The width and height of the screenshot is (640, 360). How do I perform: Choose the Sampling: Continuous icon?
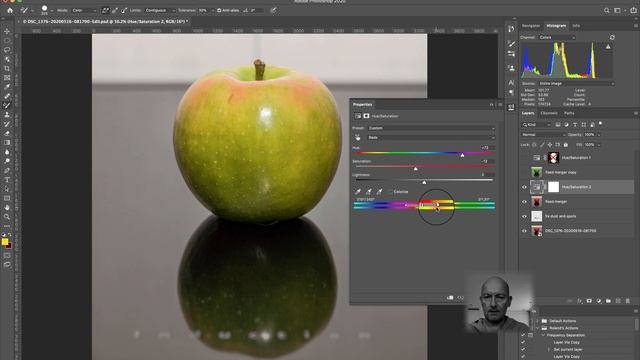[x=105, y=10]
